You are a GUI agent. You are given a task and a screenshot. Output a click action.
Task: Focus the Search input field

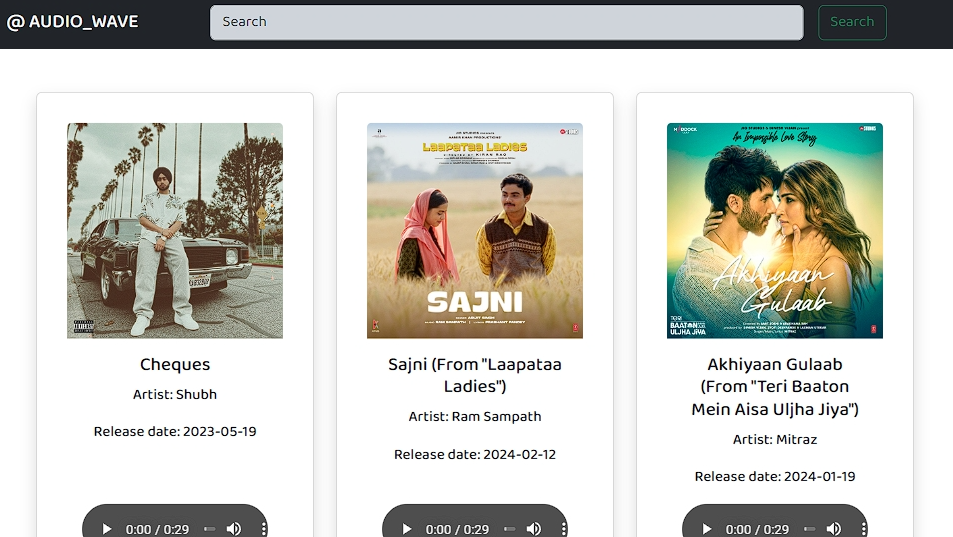pyautogui.click(x=506, y=22)
